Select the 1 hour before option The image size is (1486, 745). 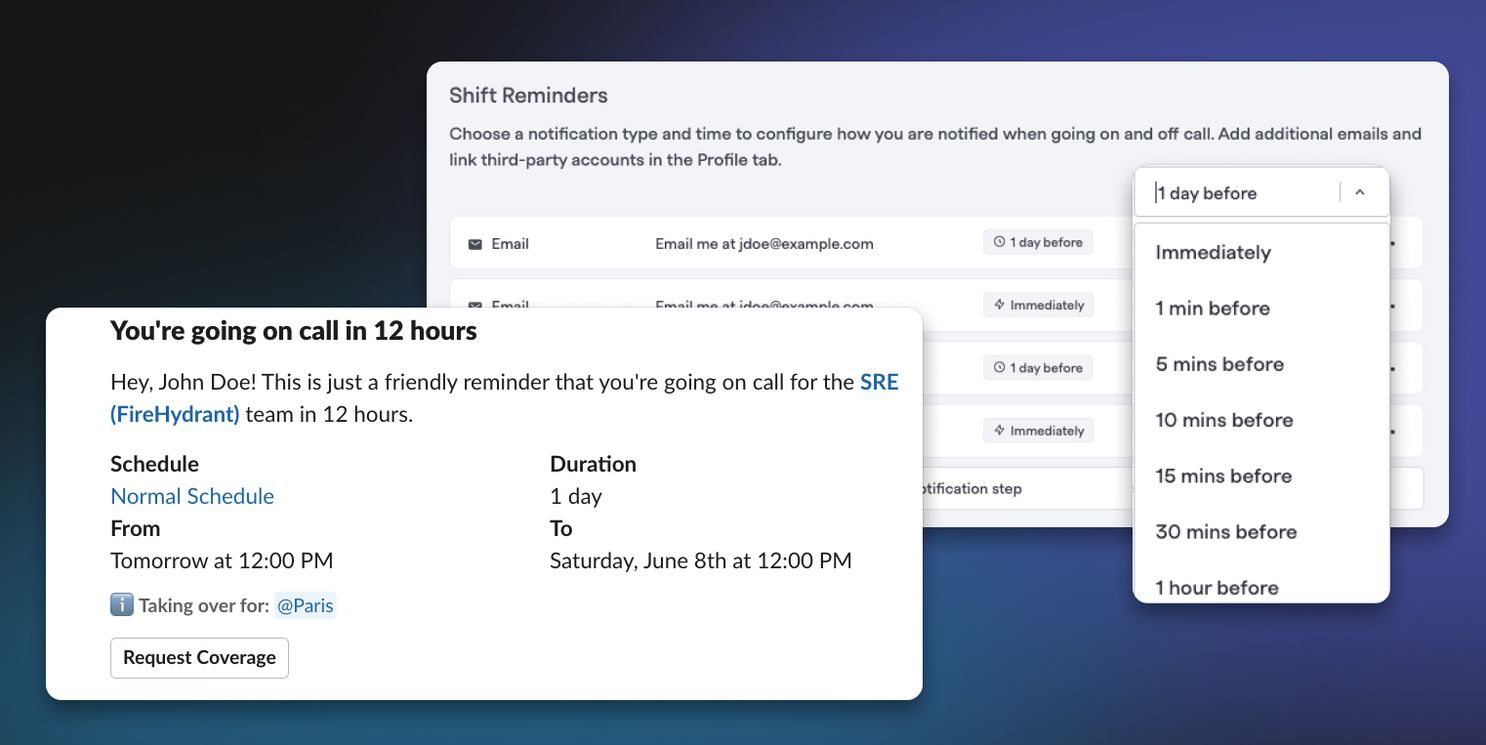(1217, 588)
